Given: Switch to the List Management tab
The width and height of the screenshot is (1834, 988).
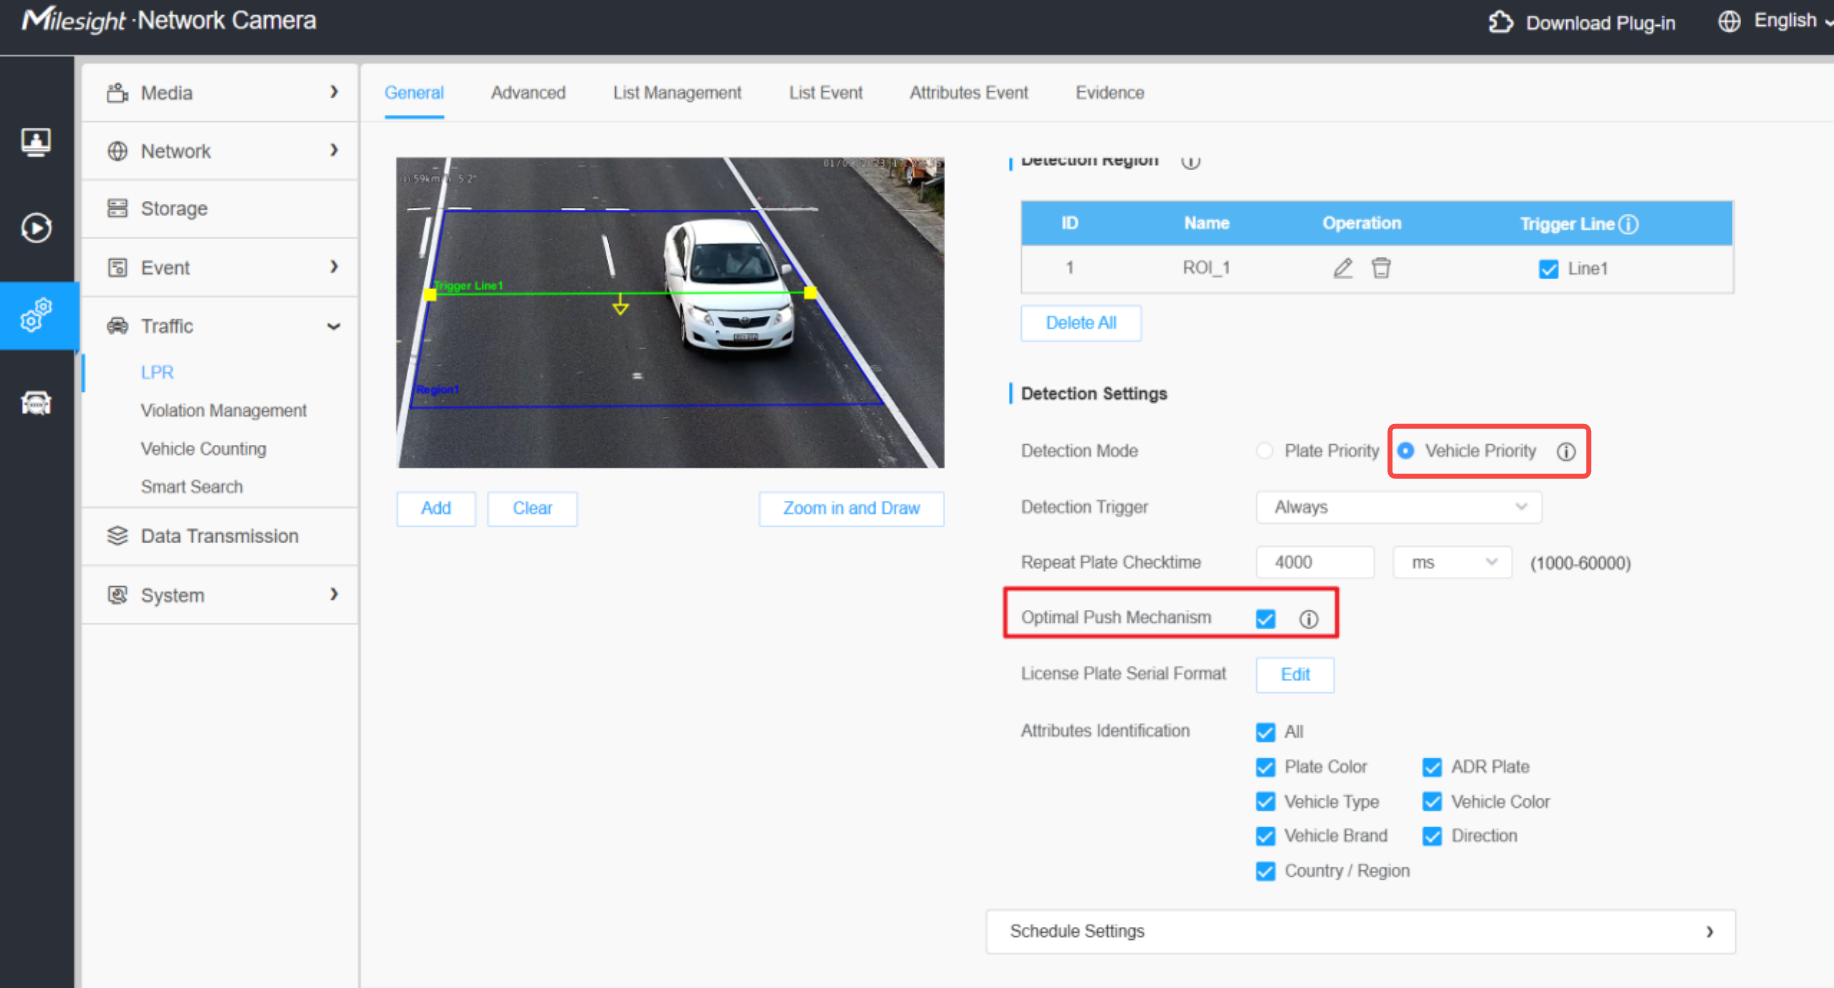Looking at the screenshot, I should (x=677, y=93).
